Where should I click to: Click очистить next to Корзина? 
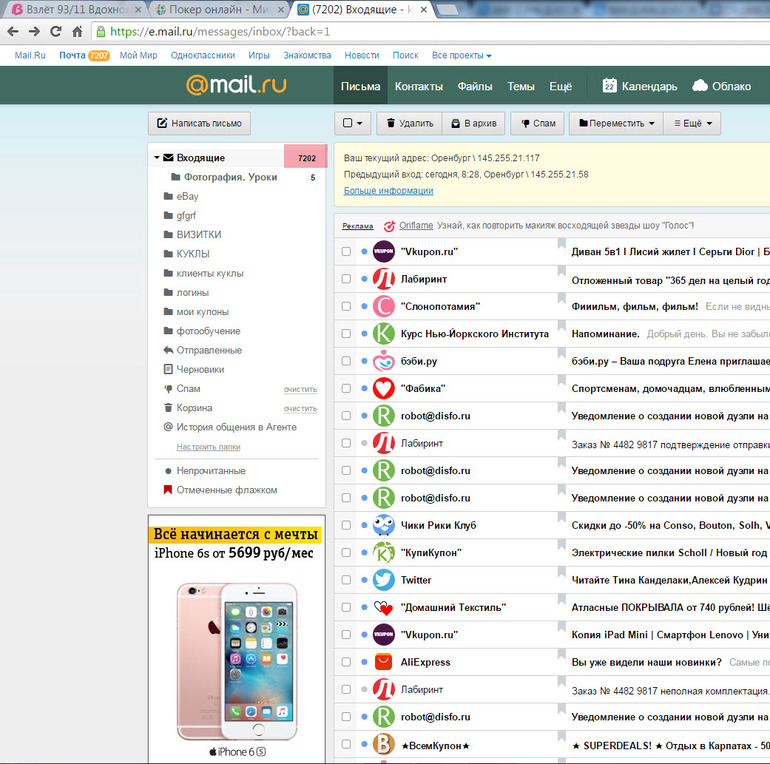pyautogui.click(x=301, y=409)
